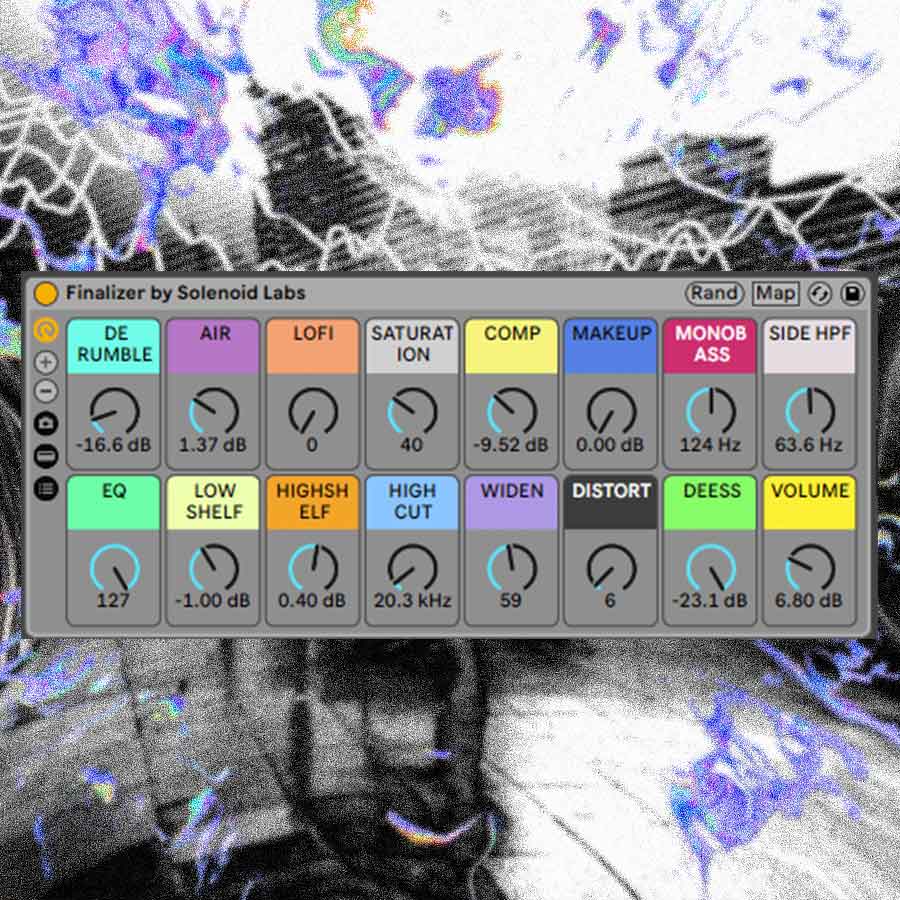Screen dimensions: 900x900
Task: Click the Rand button to randomize macros
Action: (716, 294)
